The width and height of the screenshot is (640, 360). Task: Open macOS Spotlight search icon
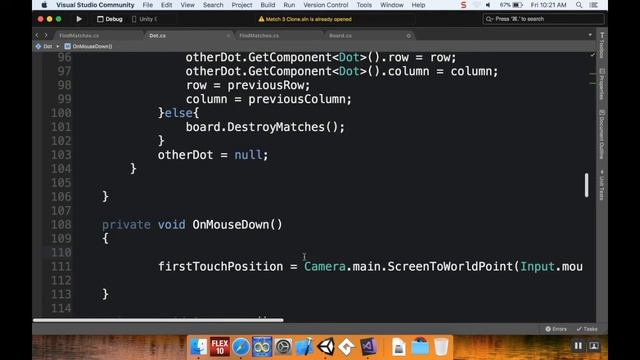(x=579, y=5)
